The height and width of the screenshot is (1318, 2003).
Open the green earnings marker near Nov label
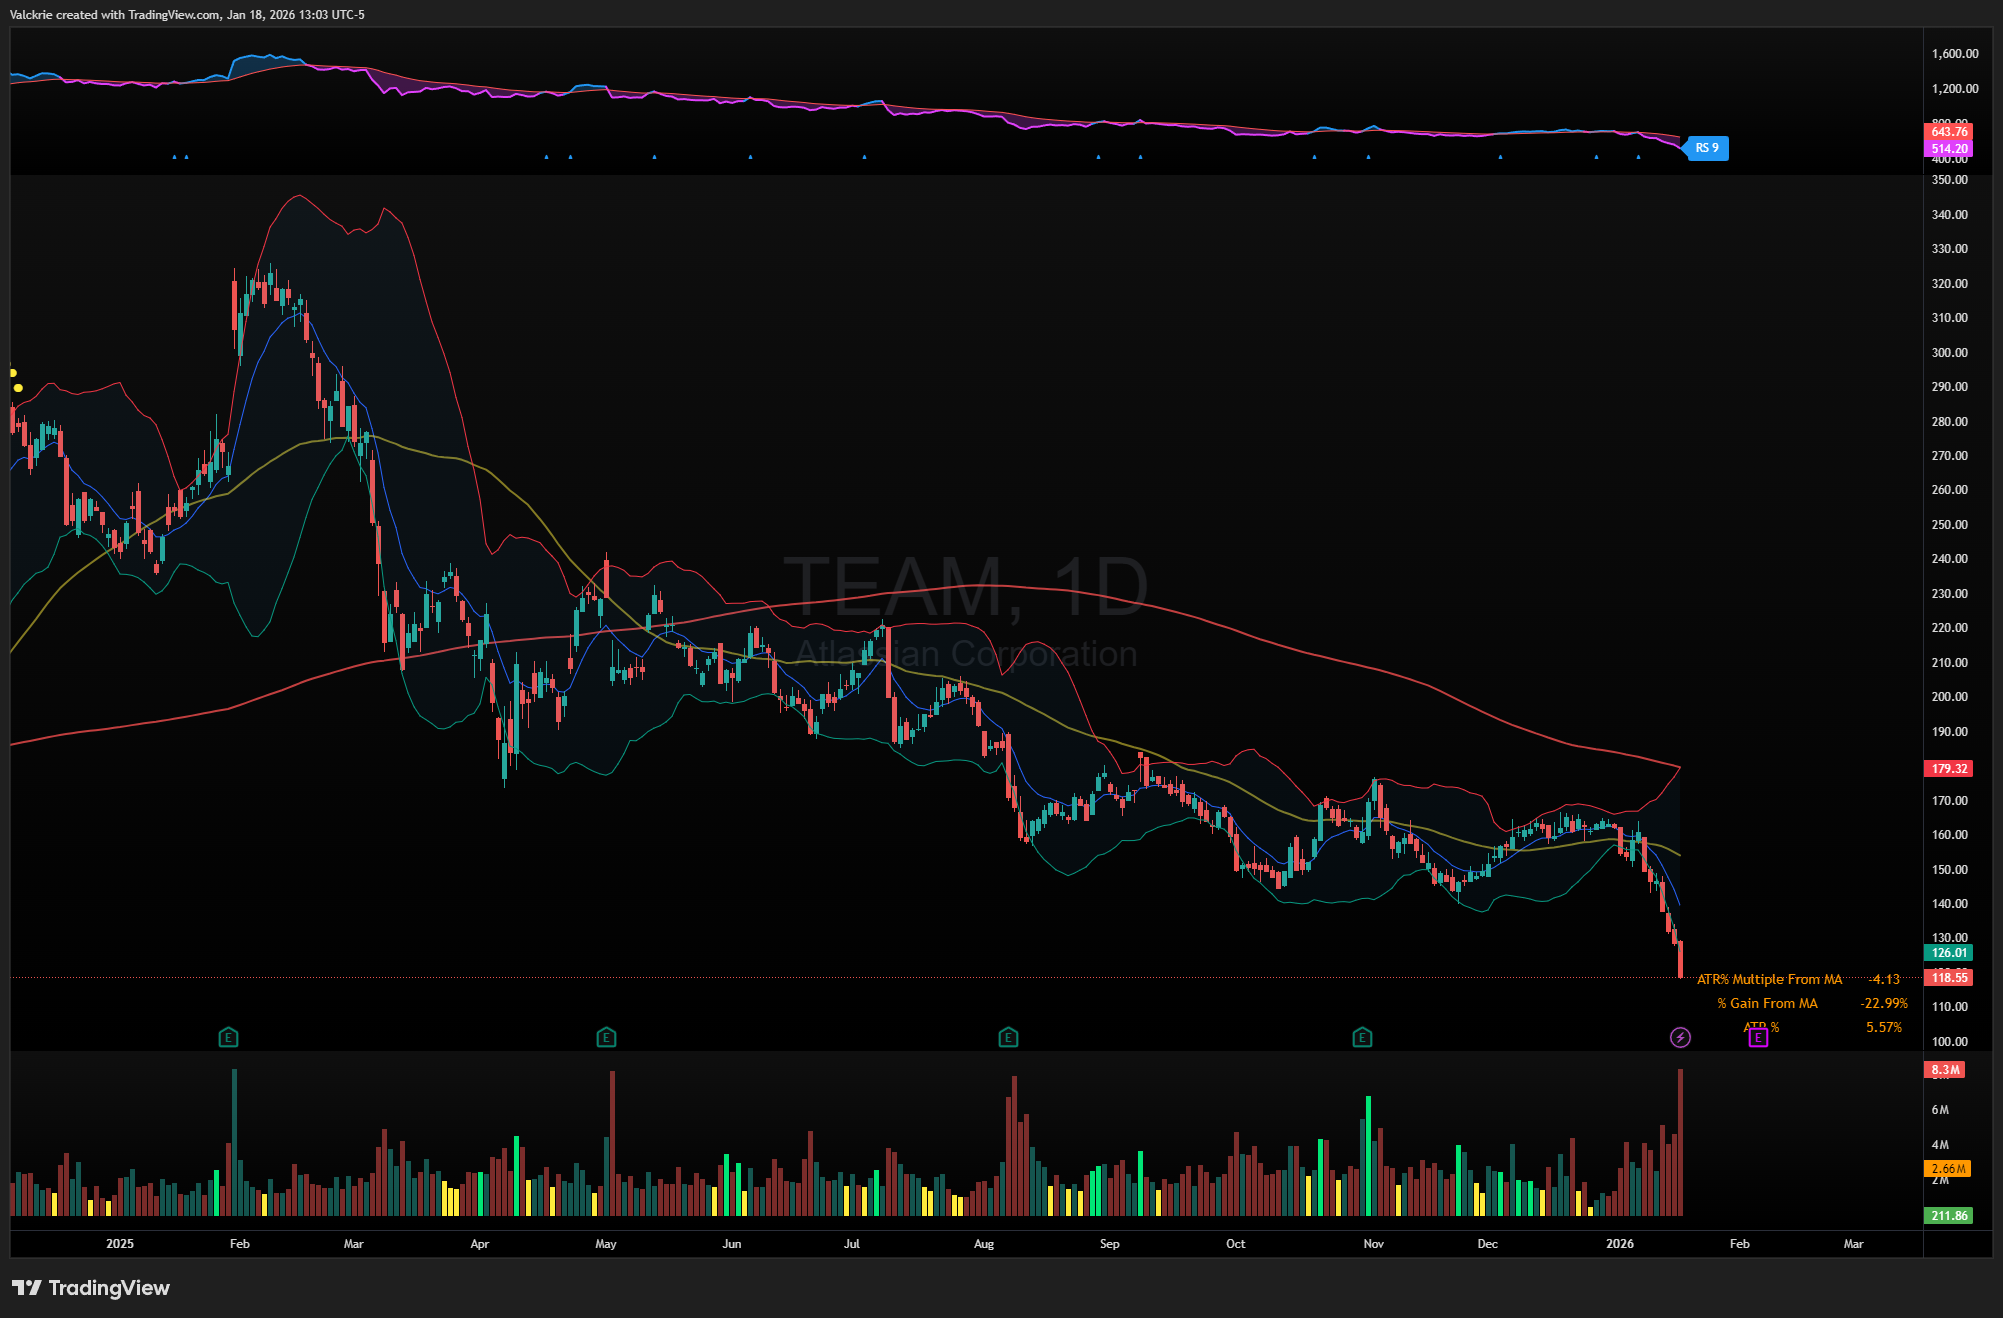[x=1362, y=1037]
